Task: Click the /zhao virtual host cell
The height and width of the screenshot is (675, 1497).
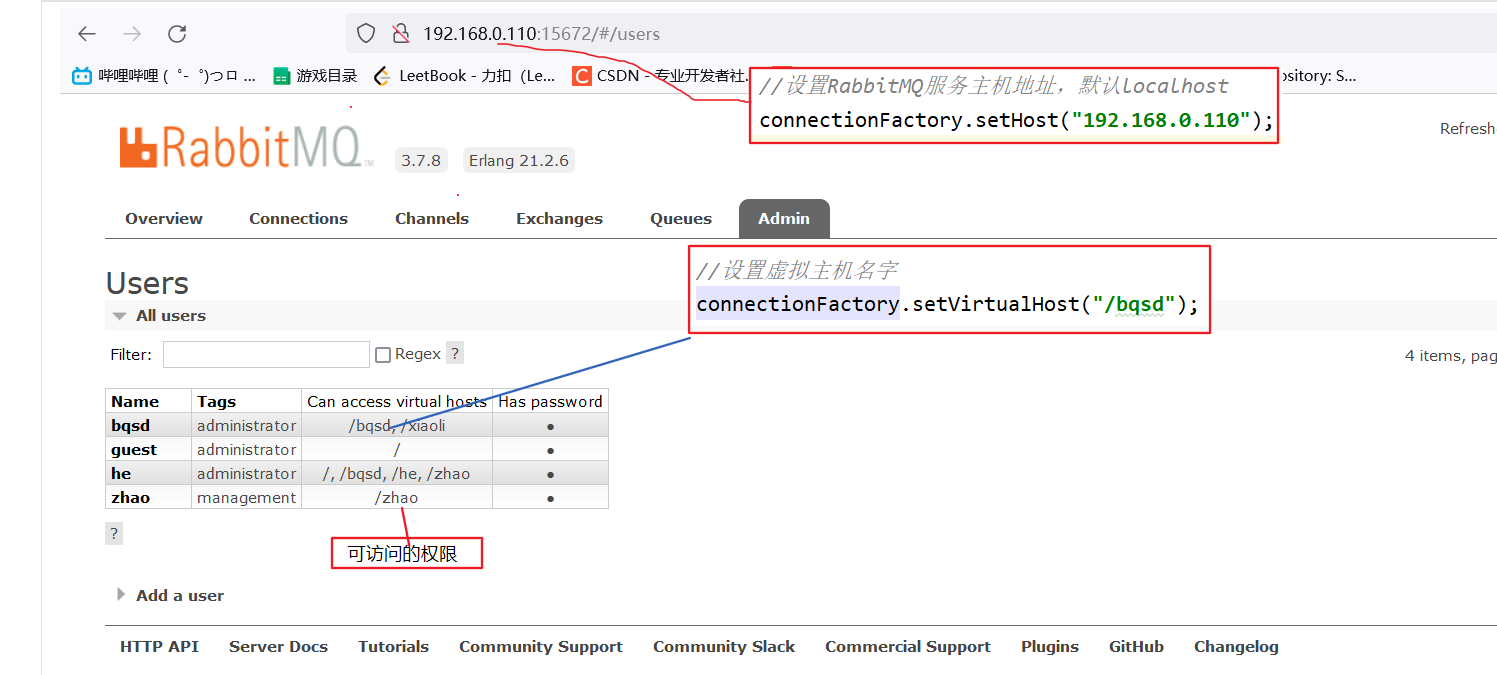Action: [396, 498]
